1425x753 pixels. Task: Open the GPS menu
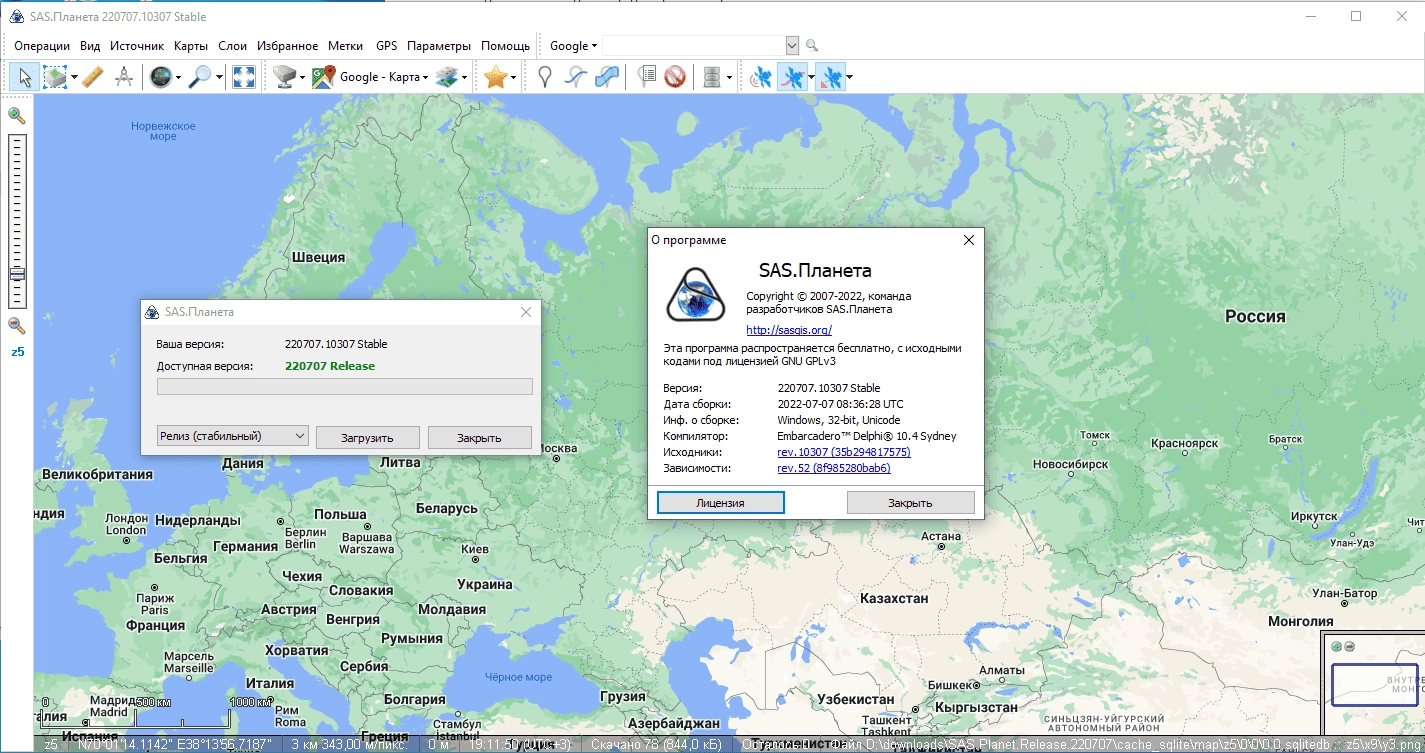386,46
